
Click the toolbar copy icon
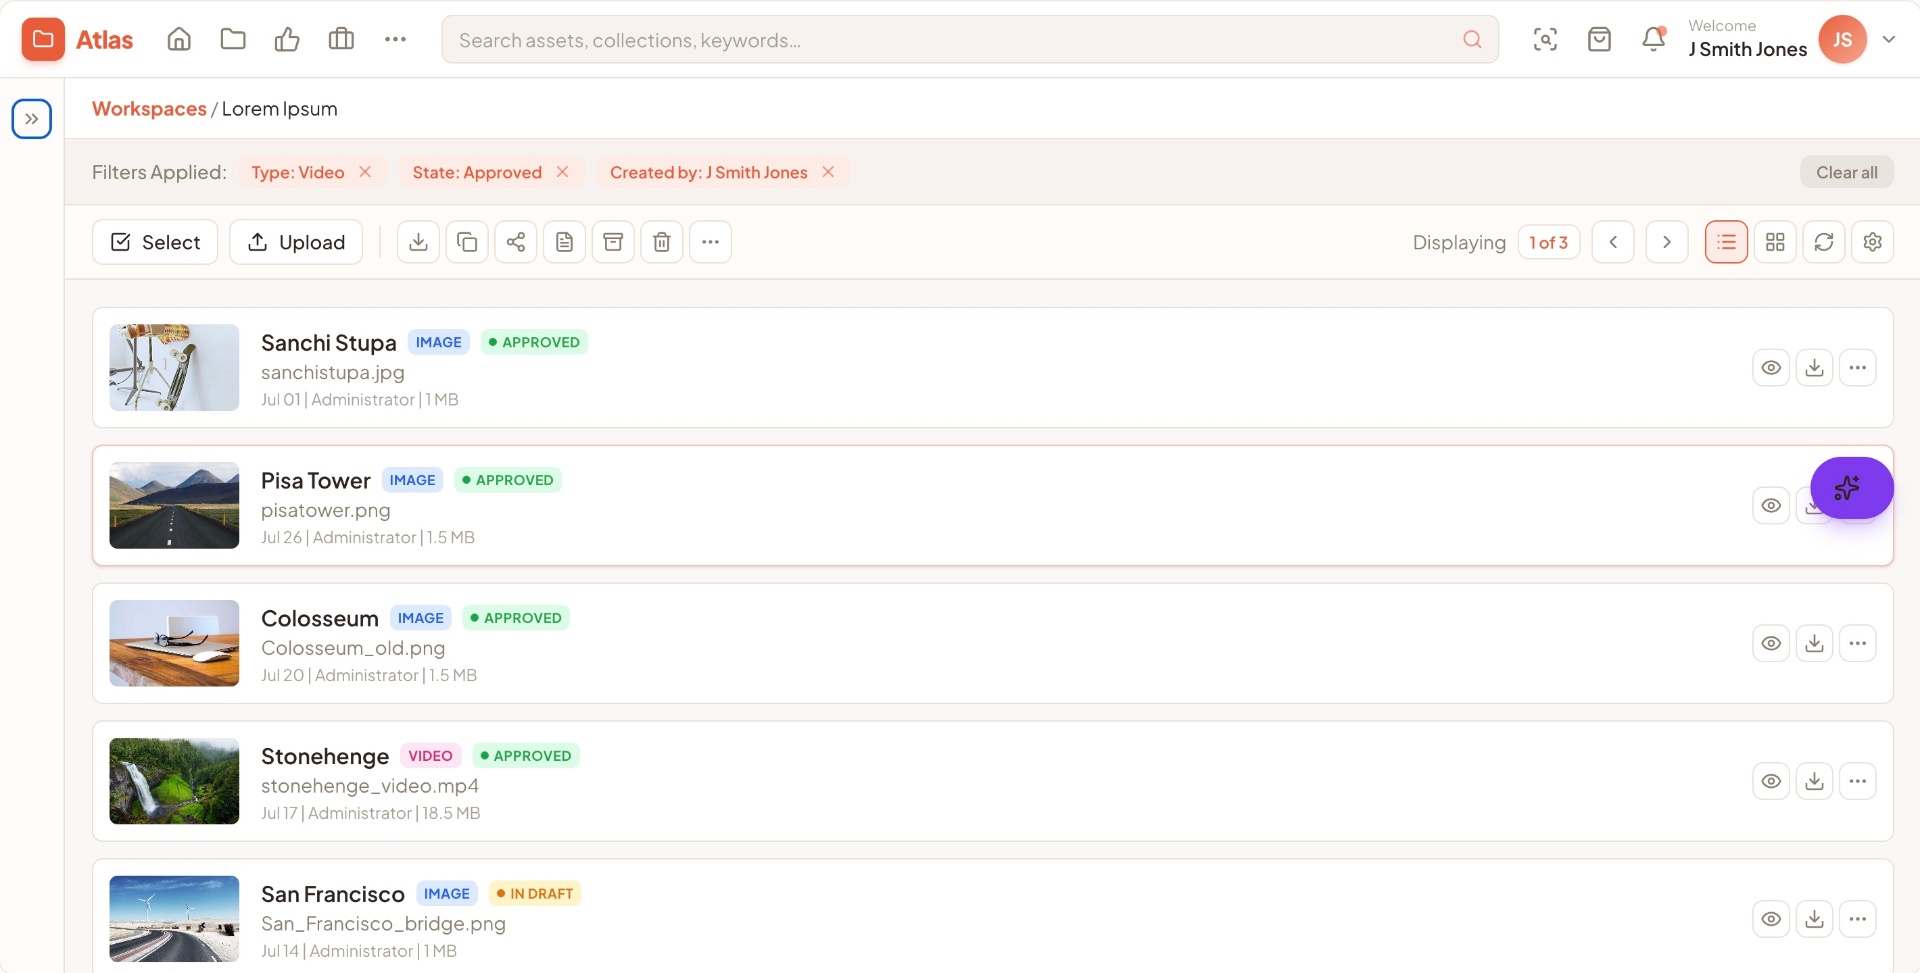click(467, 242)
